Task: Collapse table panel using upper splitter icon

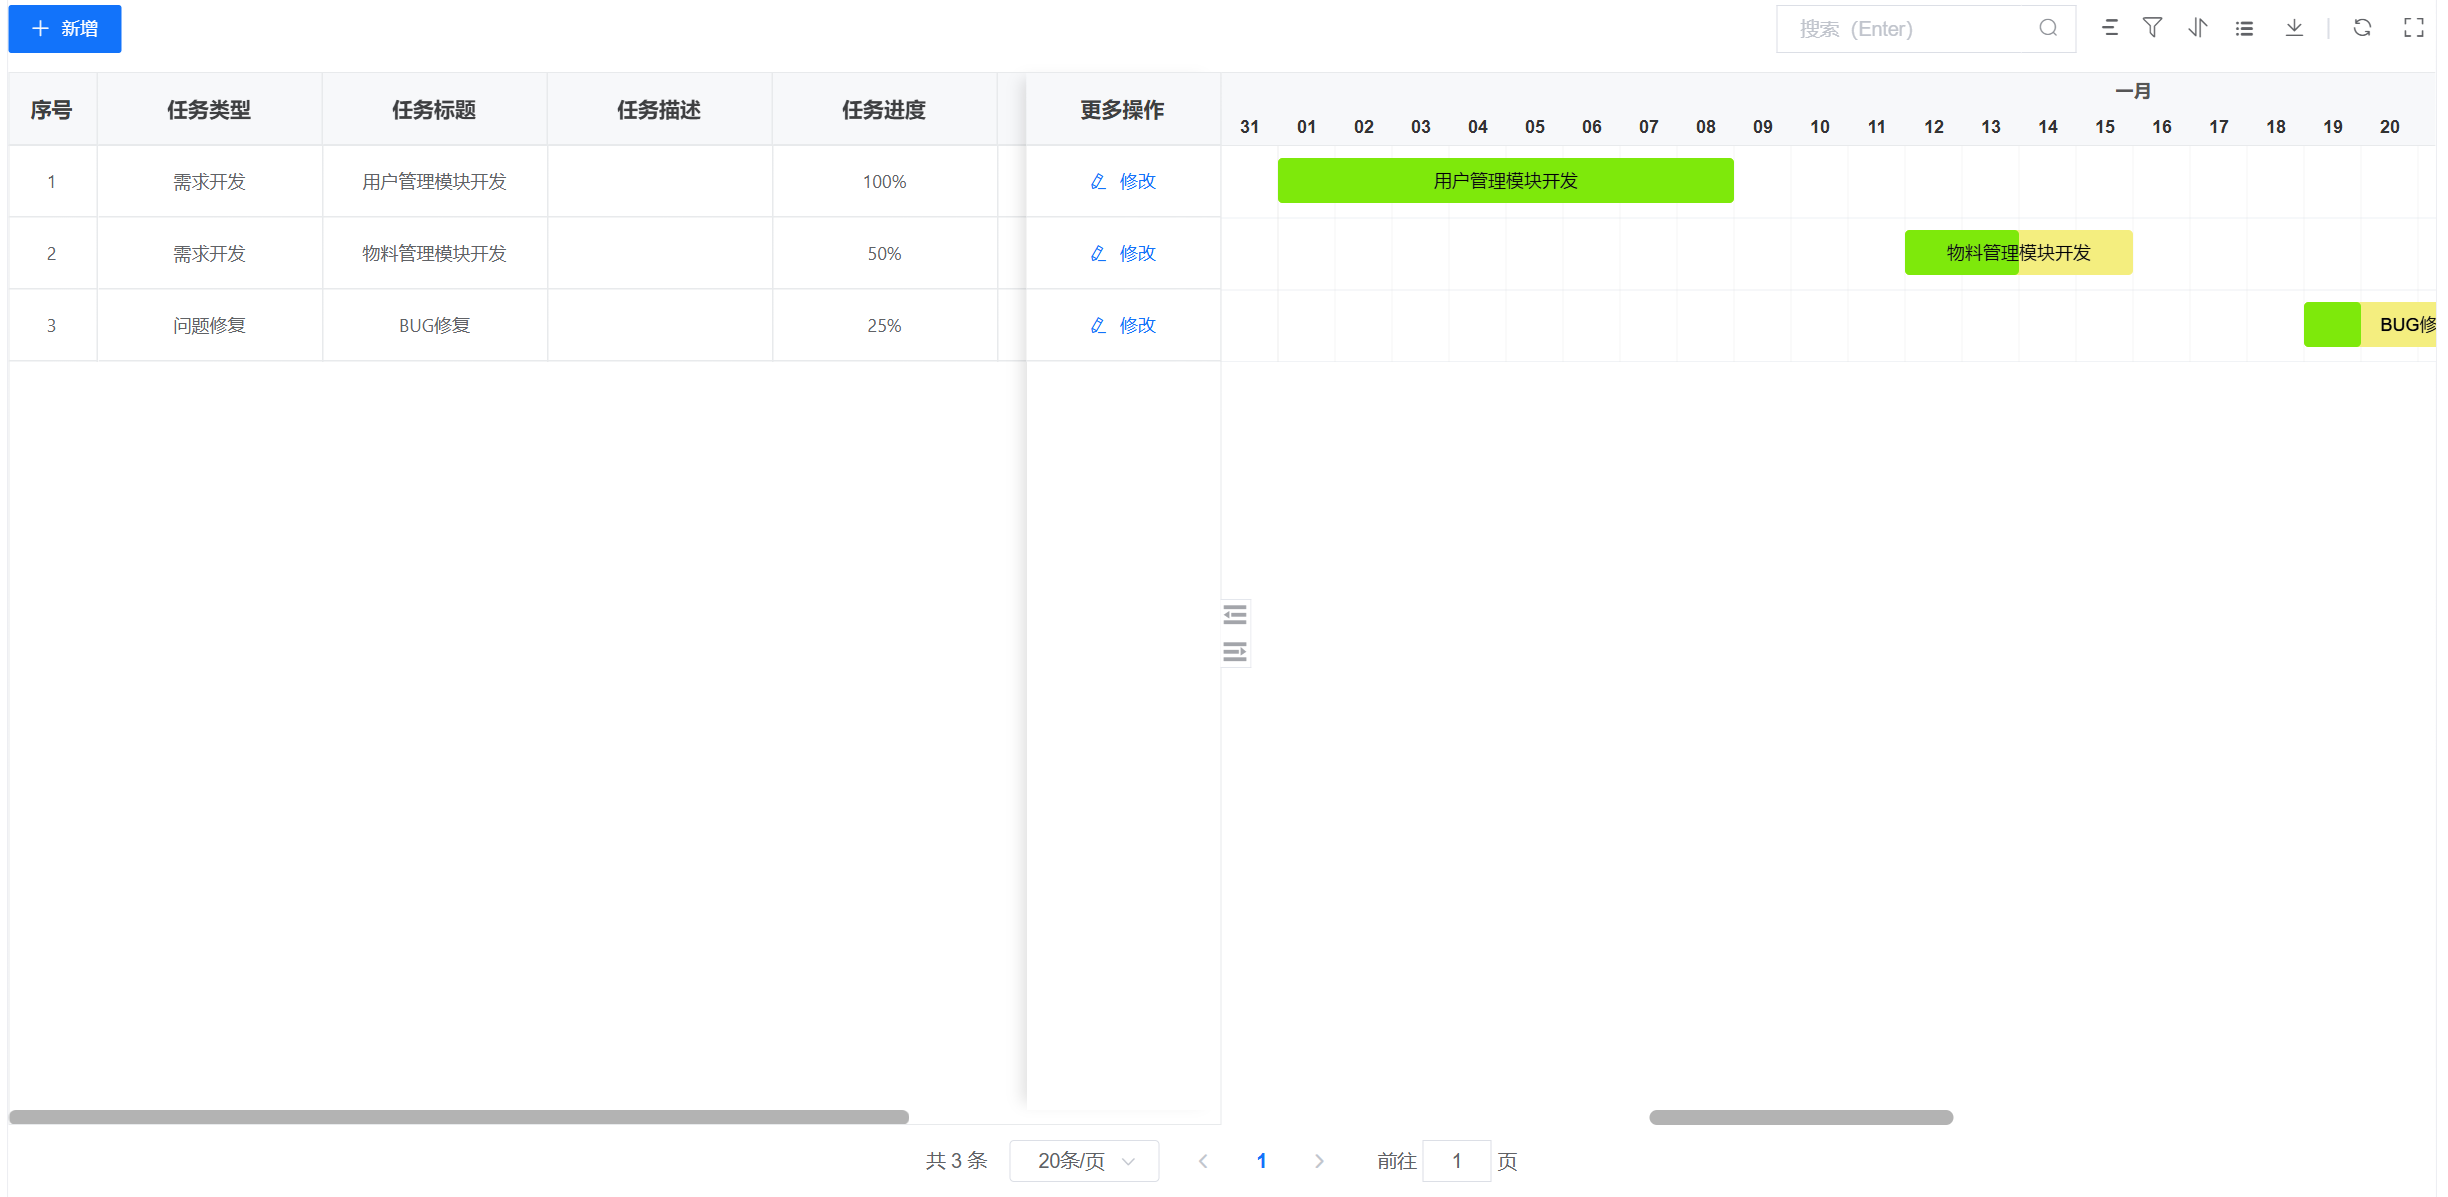Action: [x=1235, y=614]
